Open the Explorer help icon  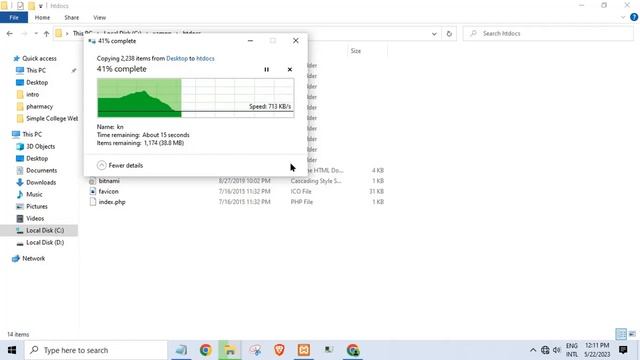pos(634,18)
